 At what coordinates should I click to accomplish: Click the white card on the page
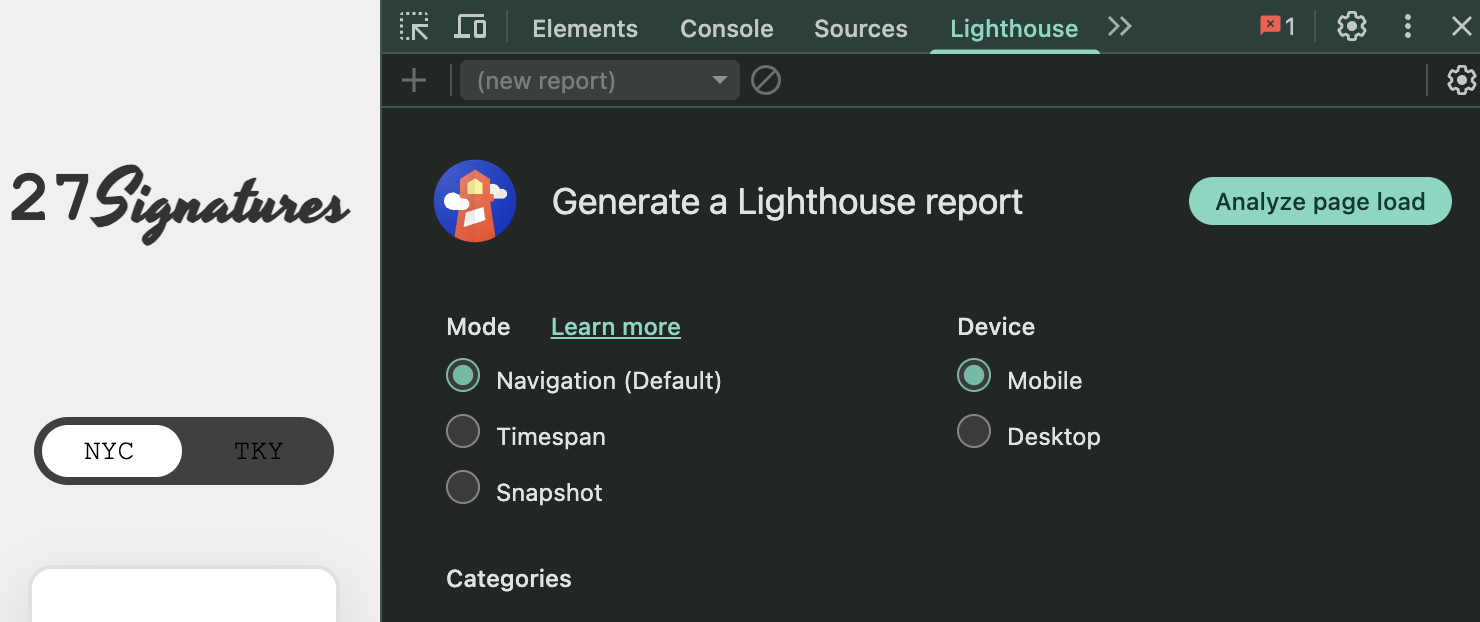coord(184,595)
